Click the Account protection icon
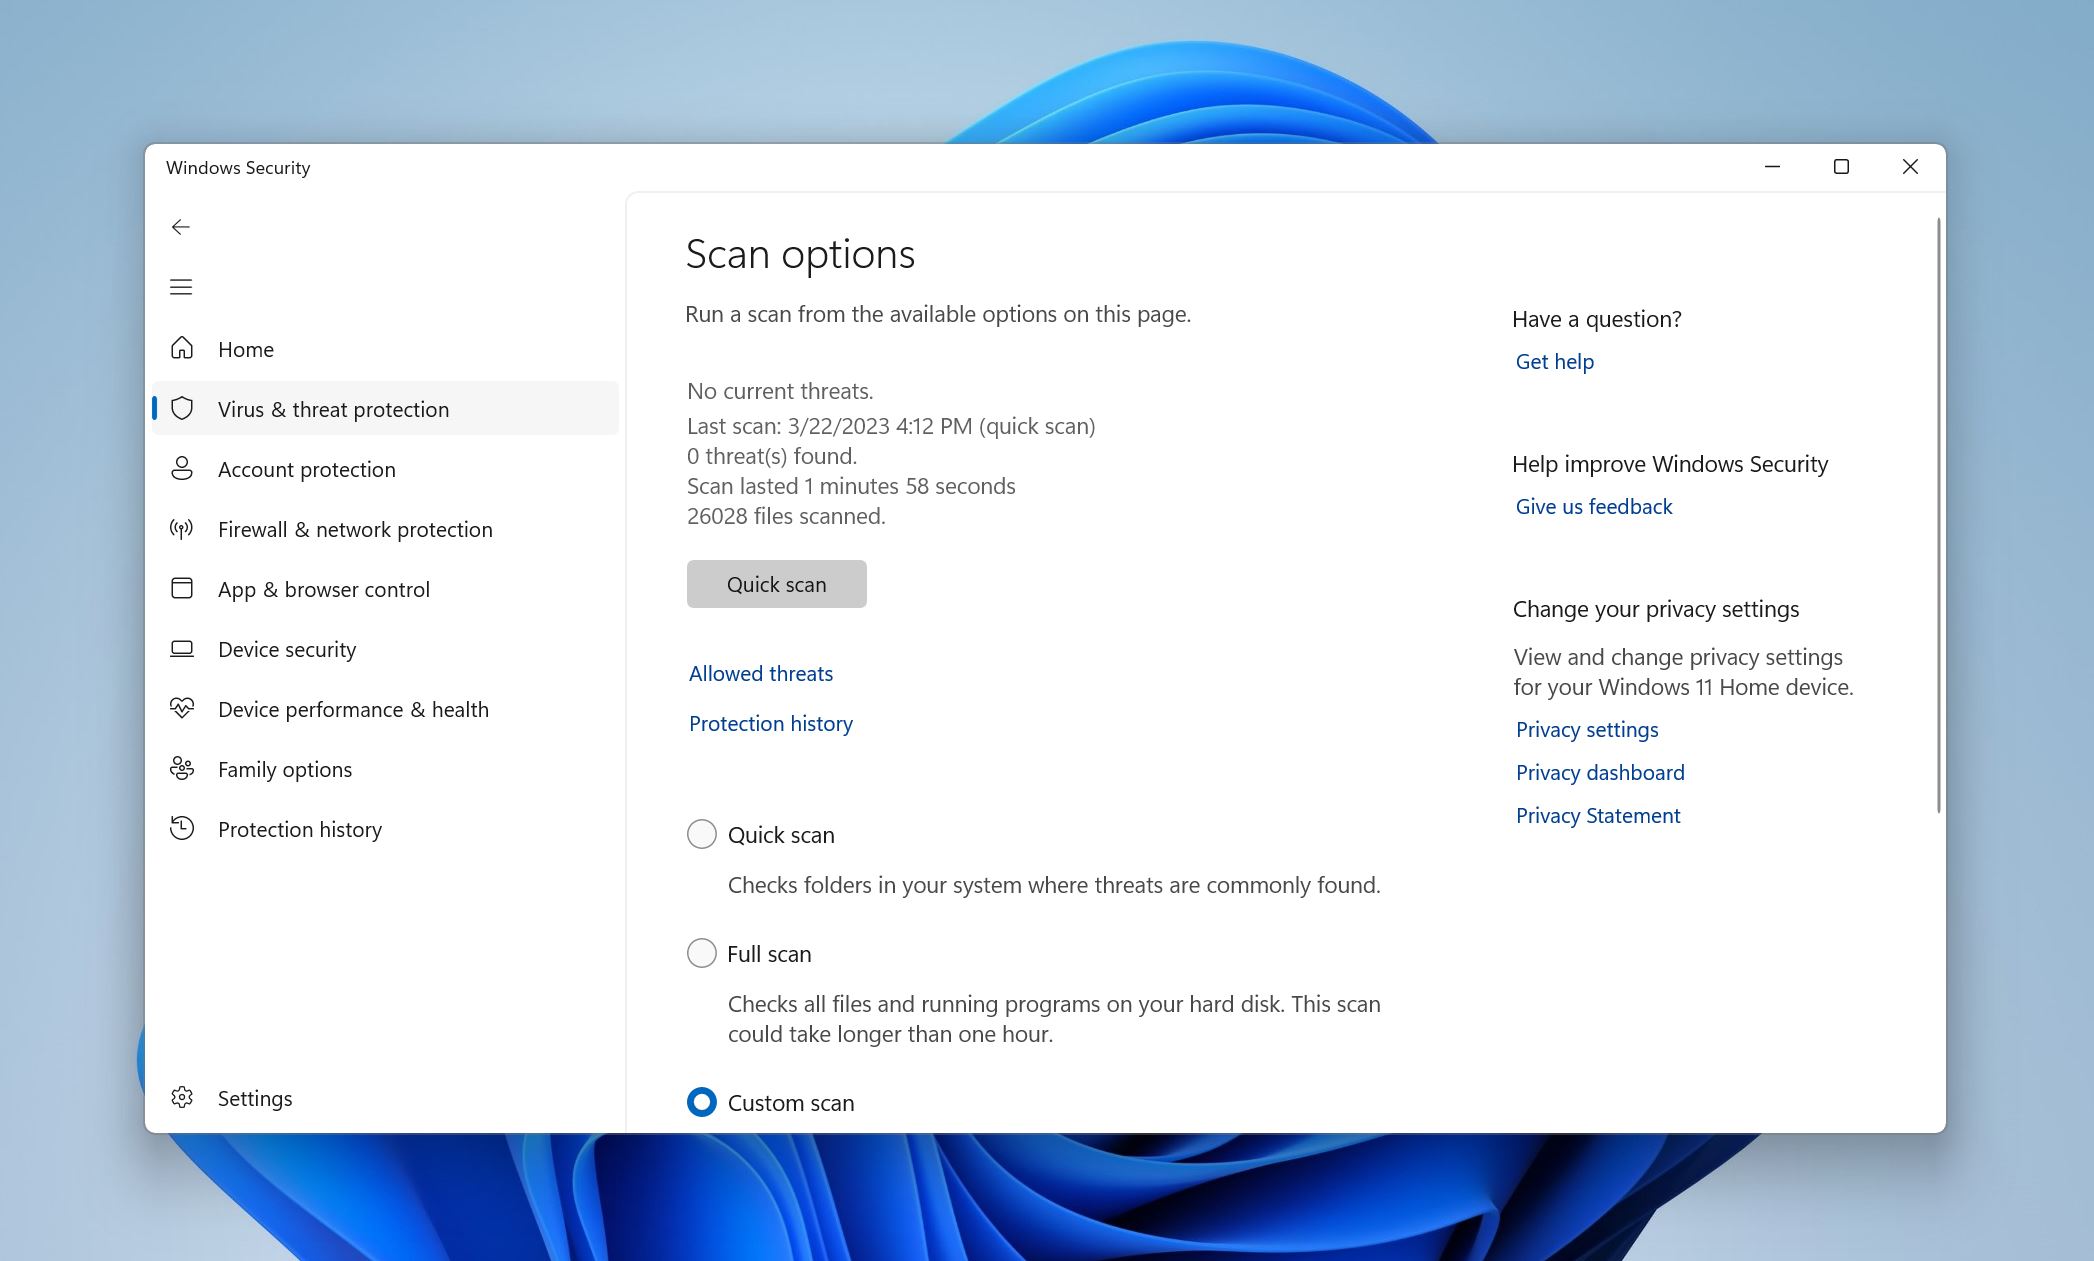This screenshot has width=2094, height=1261. (x=182, y=468)
